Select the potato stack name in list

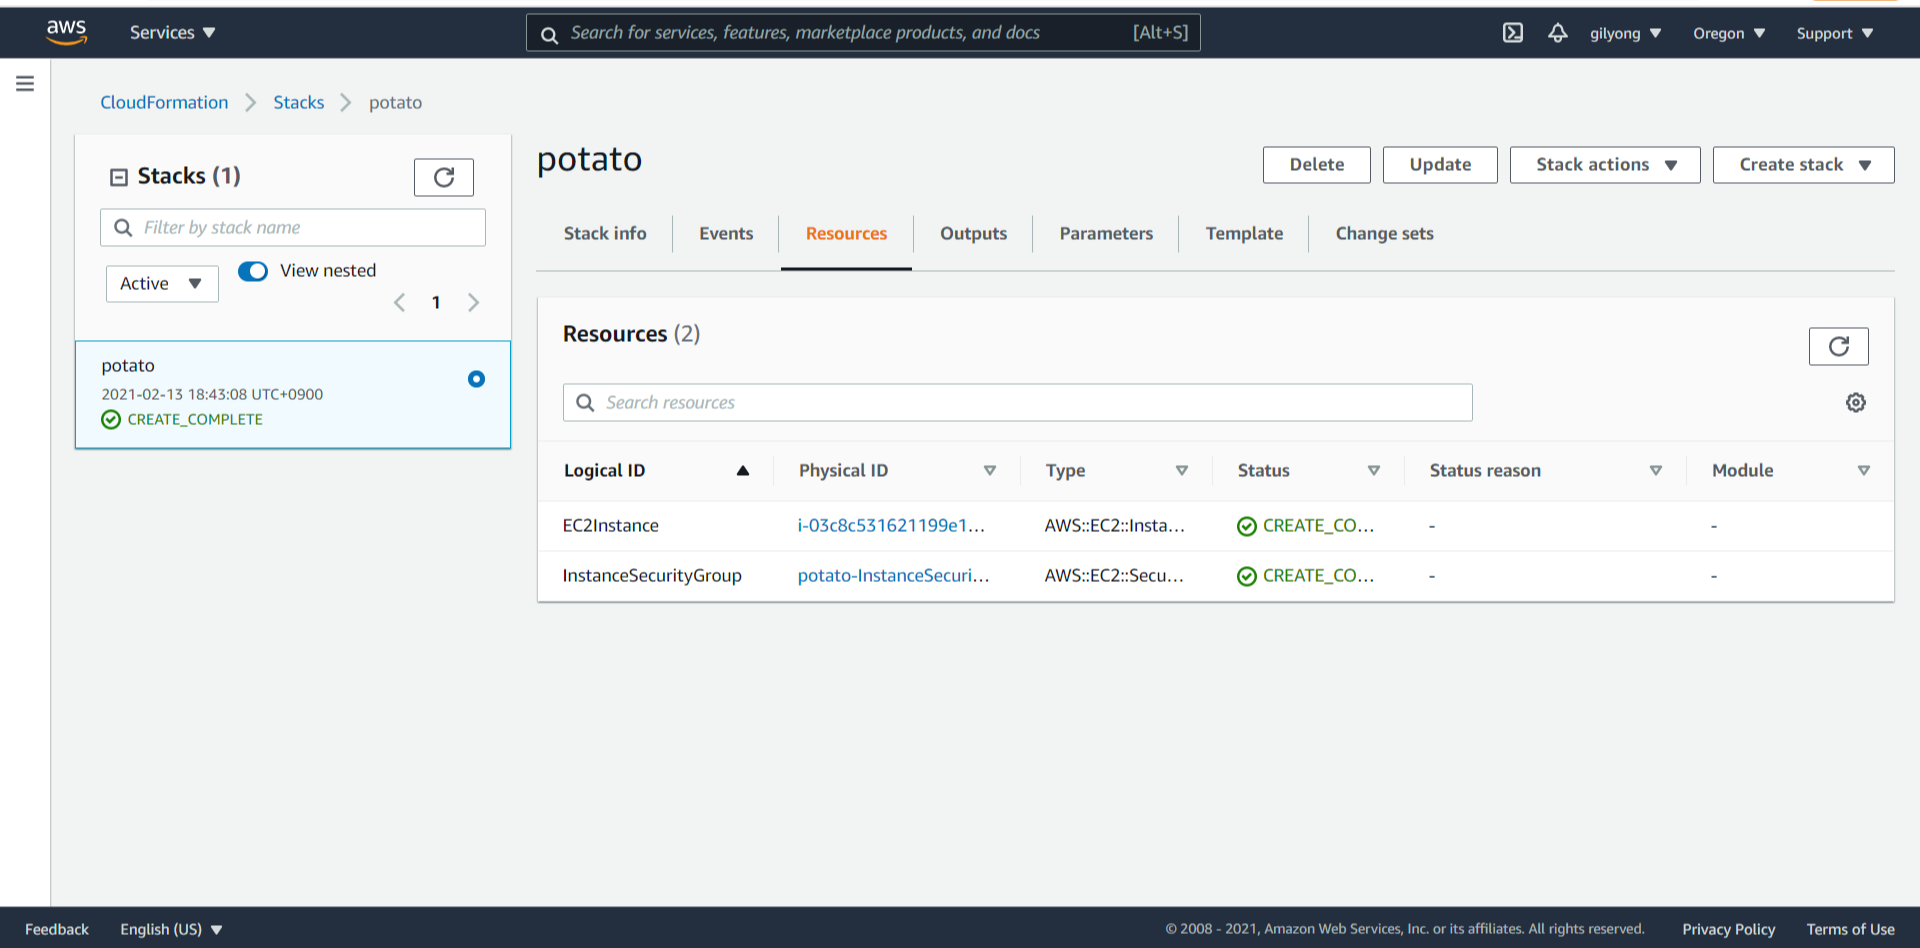coord(128,365)
